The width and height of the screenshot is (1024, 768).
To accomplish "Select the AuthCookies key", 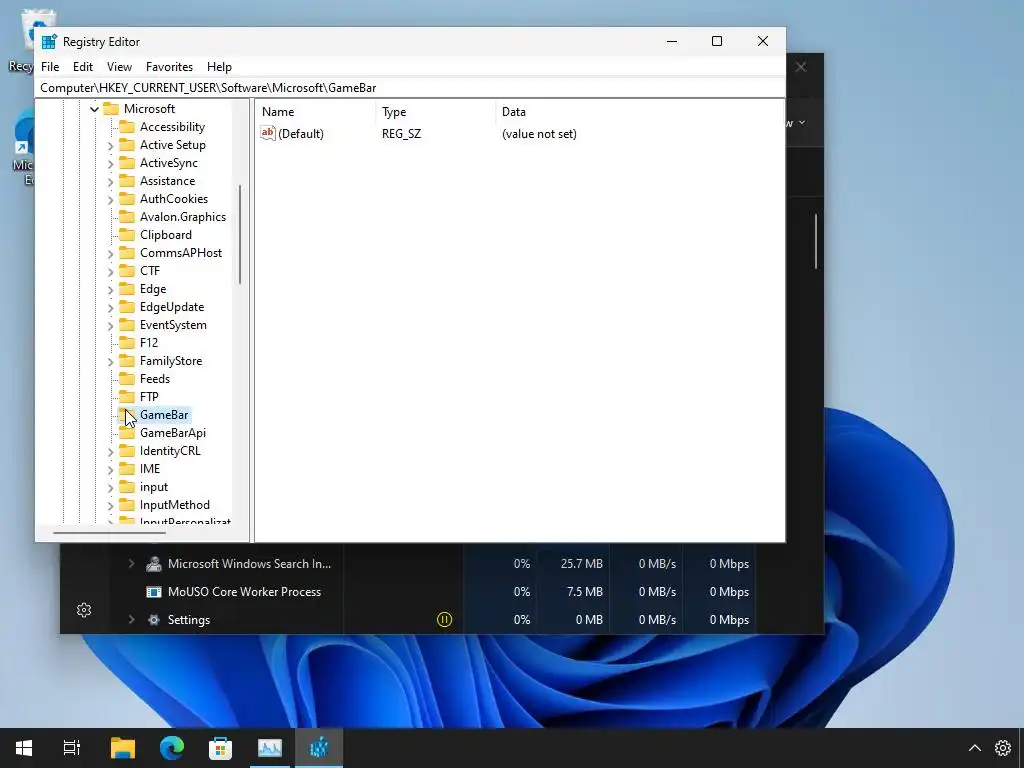I will tap(174, 199).
